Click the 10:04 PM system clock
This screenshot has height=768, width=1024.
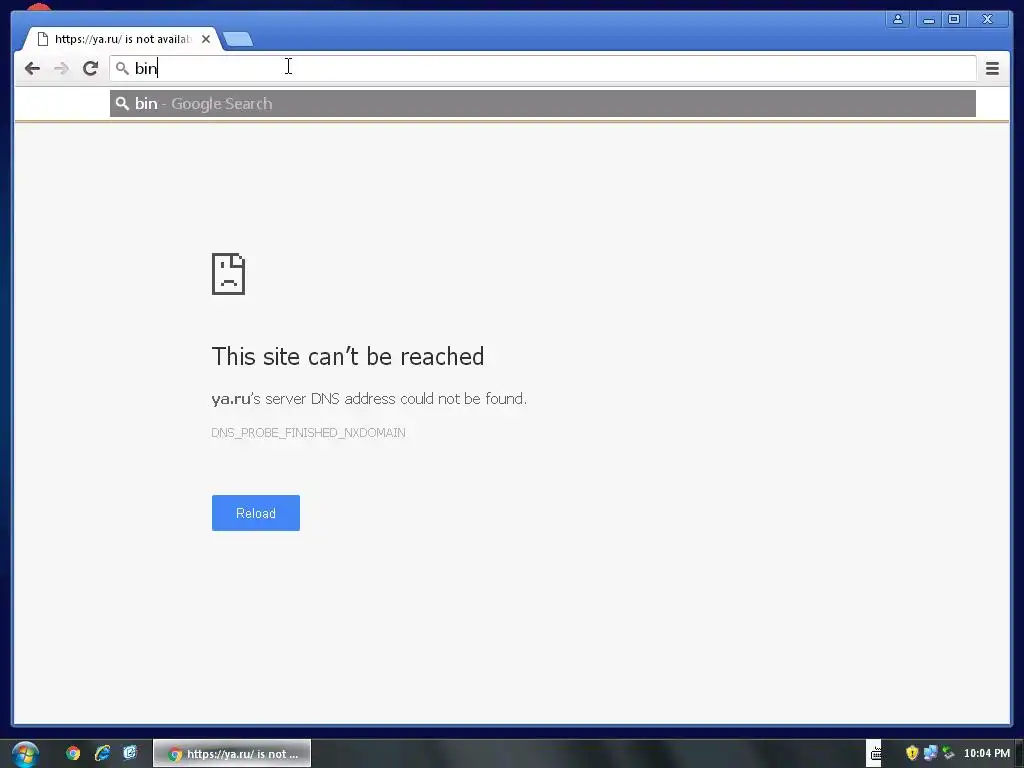click(x=987, y=754)
